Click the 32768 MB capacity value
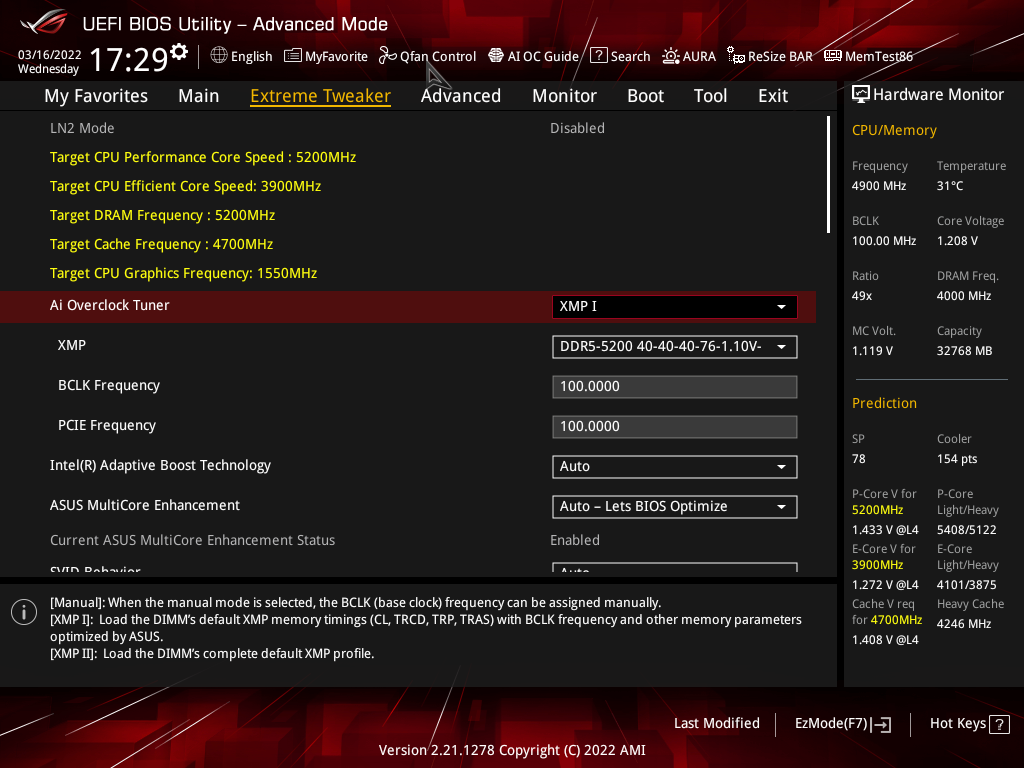 click(964, 351)
